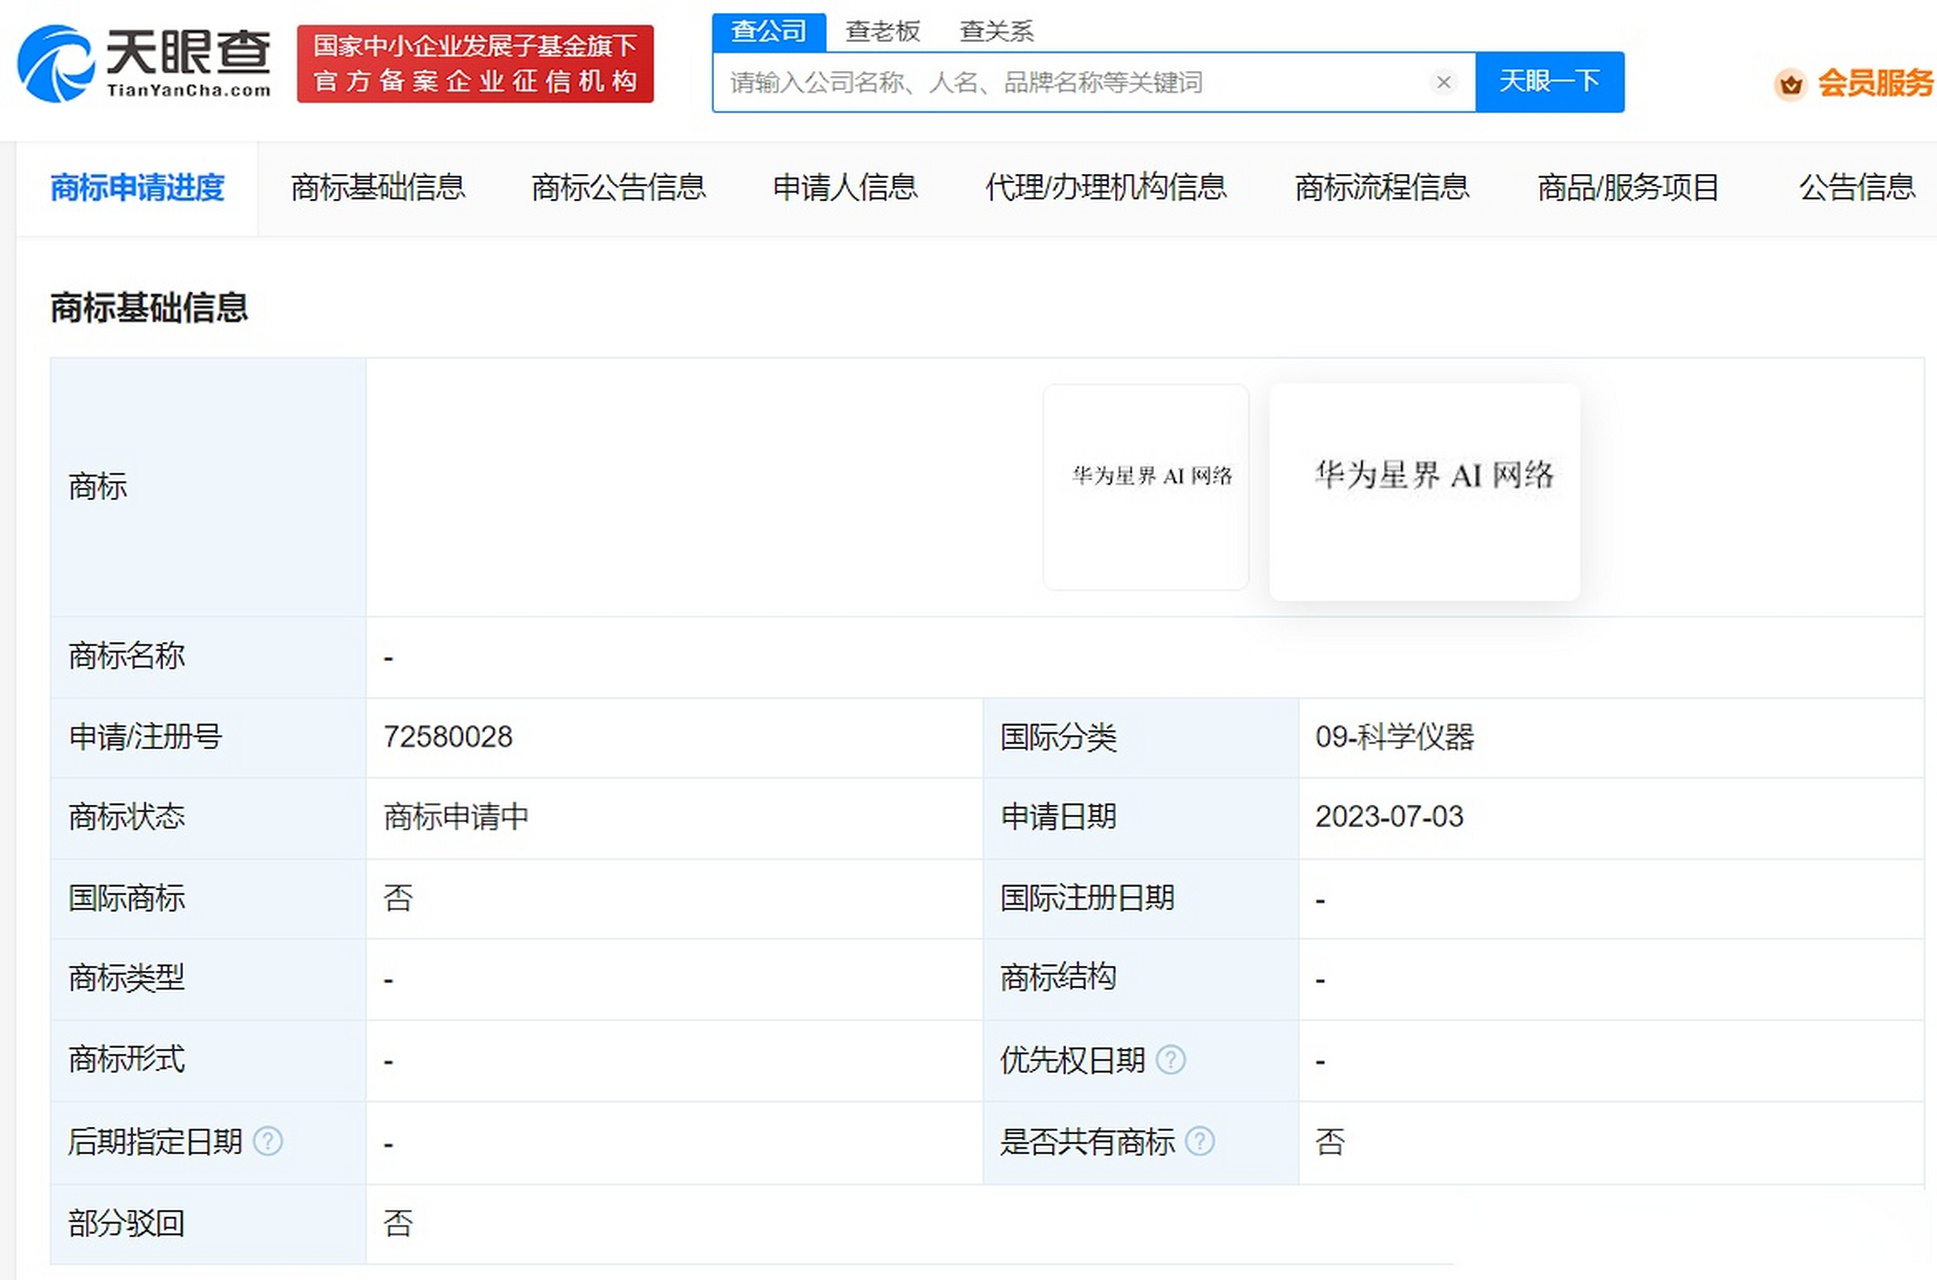Click the red 官方备案企业征信机构 banner
The image size is (1937, 1280).
coord(475,64)
